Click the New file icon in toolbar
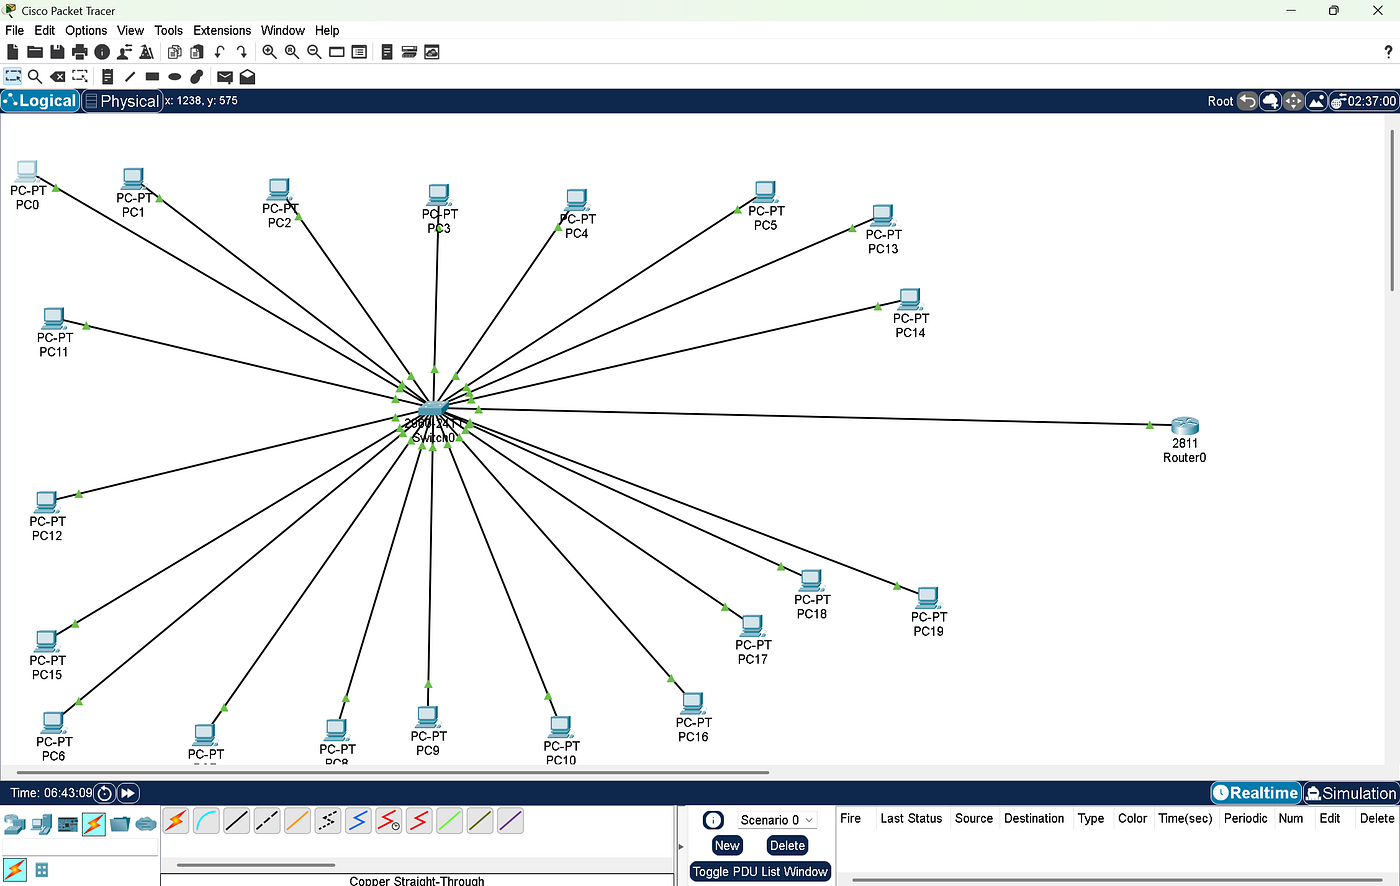 (13, 52)
